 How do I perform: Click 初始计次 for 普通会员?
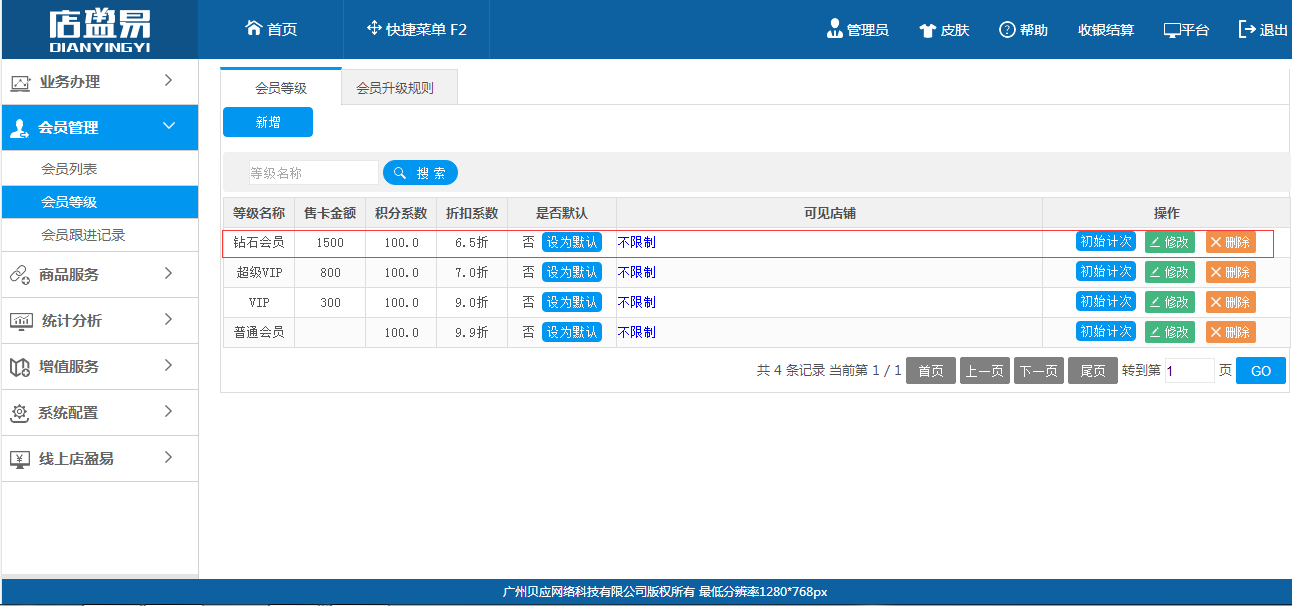click(x=1106, y=331)
